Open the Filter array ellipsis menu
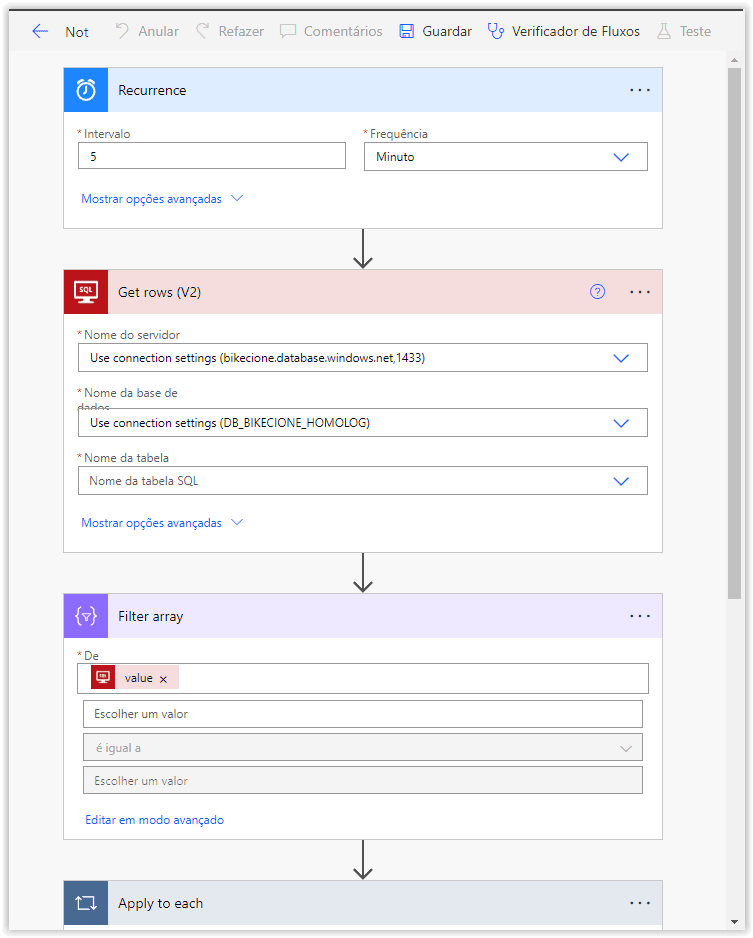The height and width of the screenshot is (938, 753). click(639, 616)
